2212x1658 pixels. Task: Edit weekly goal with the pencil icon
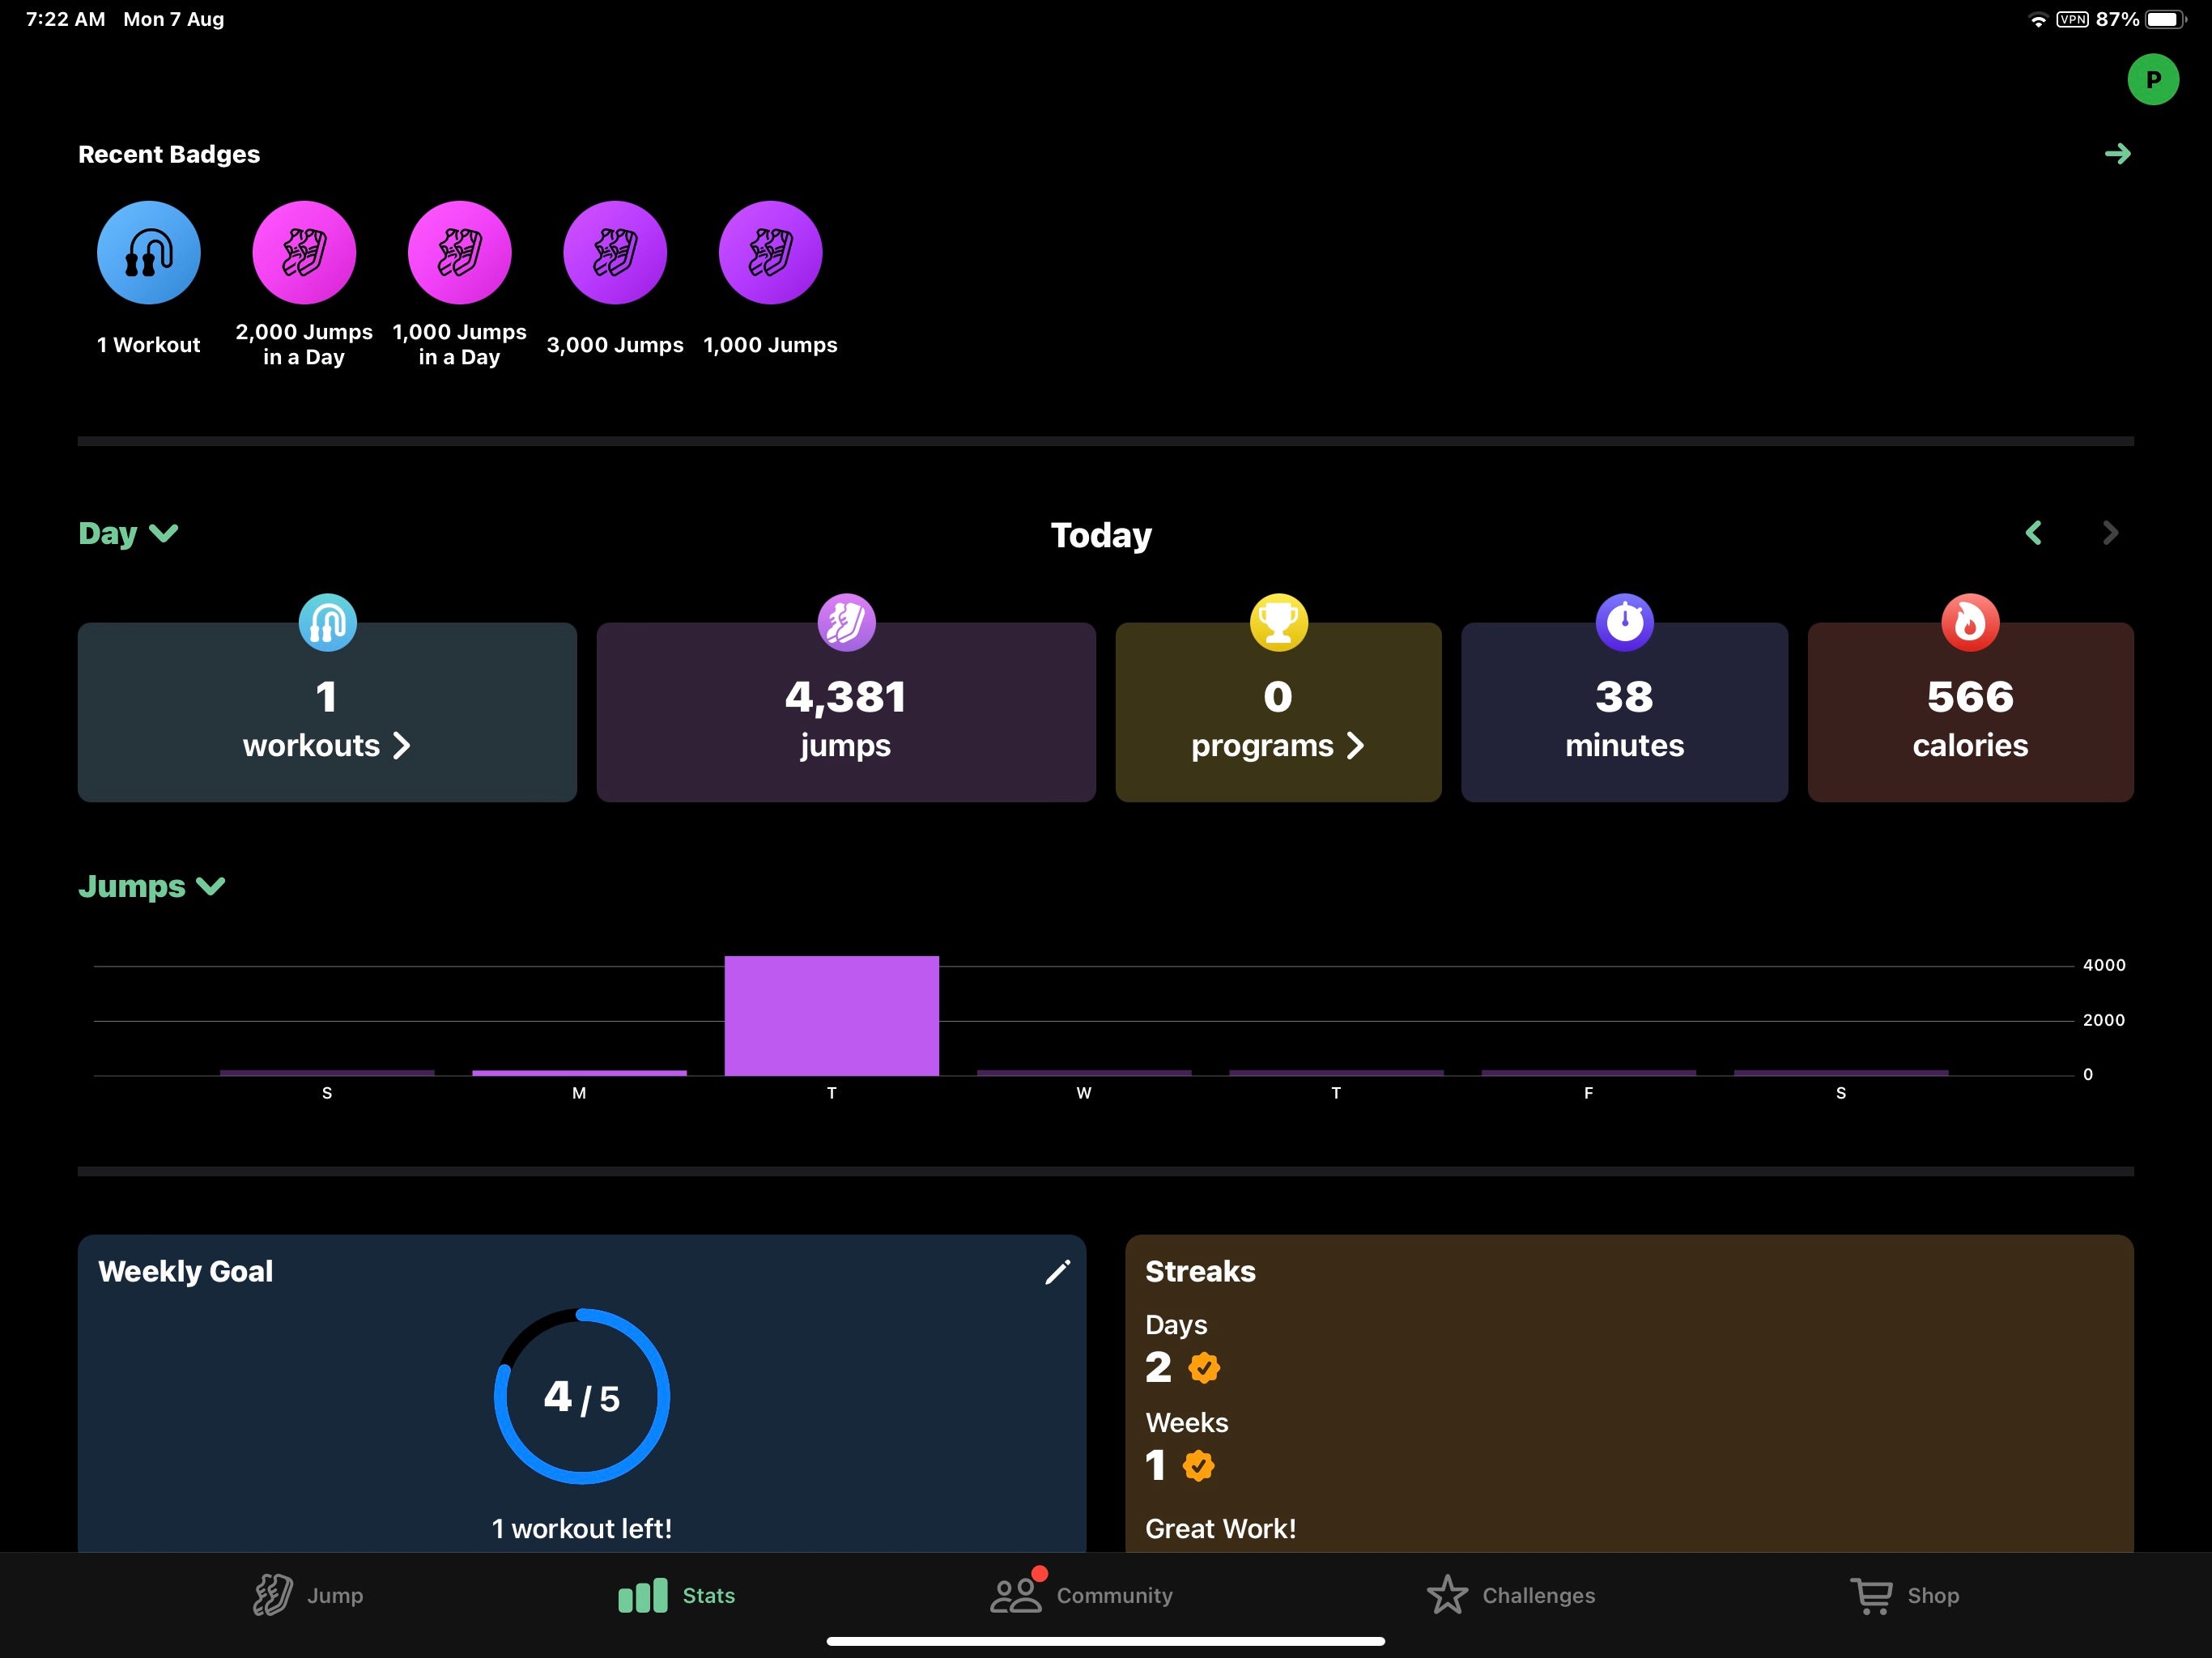pyautogui.click(x=1057, y=1272)
